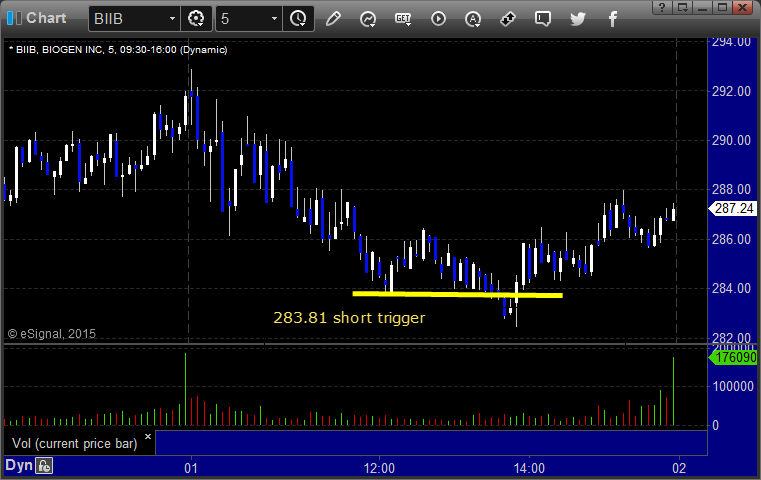761x480 pixels.
Task: Open the chart settings gear
Action: [196, 19]
